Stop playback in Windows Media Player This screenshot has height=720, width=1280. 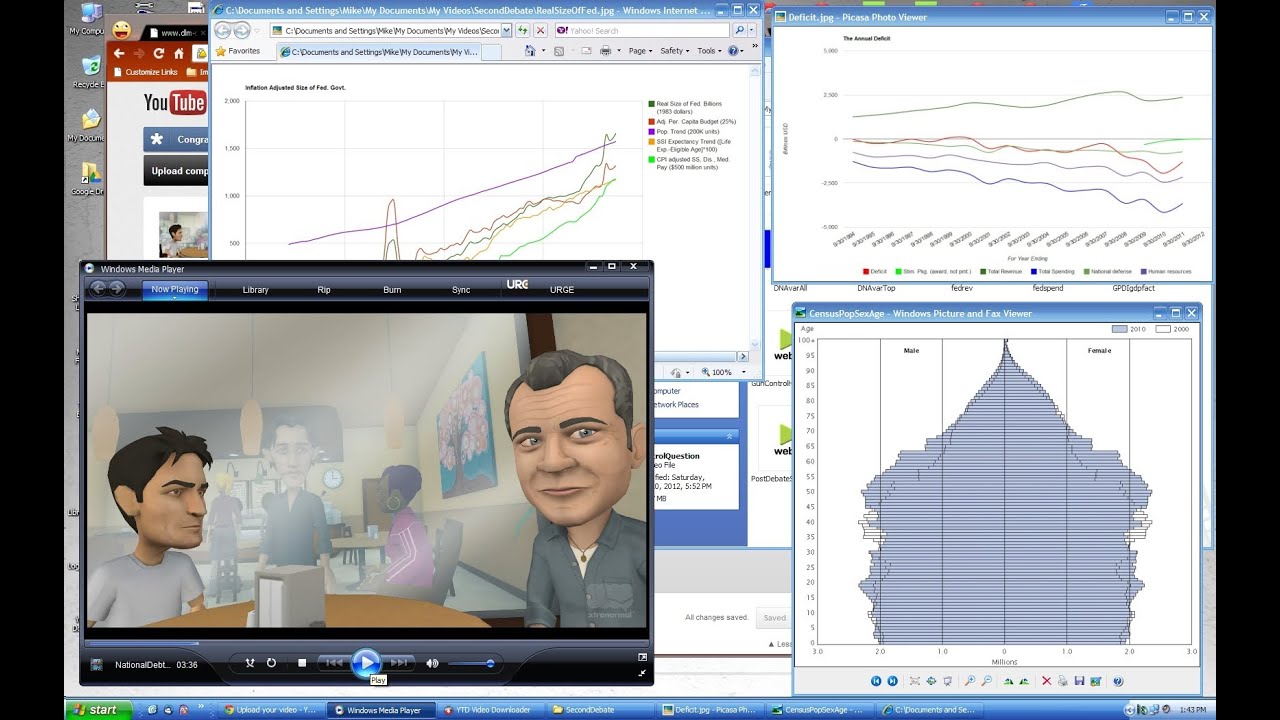point(302,663)
